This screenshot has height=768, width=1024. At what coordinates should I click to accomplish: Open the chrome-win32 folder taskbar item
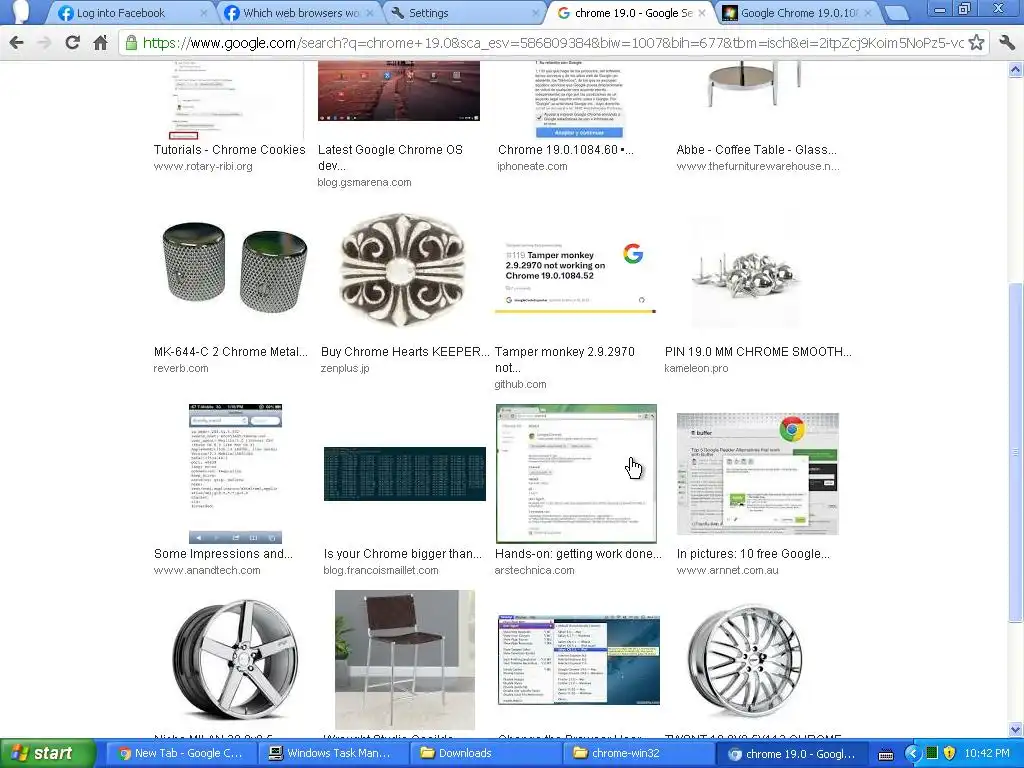[x=637, y=753]
